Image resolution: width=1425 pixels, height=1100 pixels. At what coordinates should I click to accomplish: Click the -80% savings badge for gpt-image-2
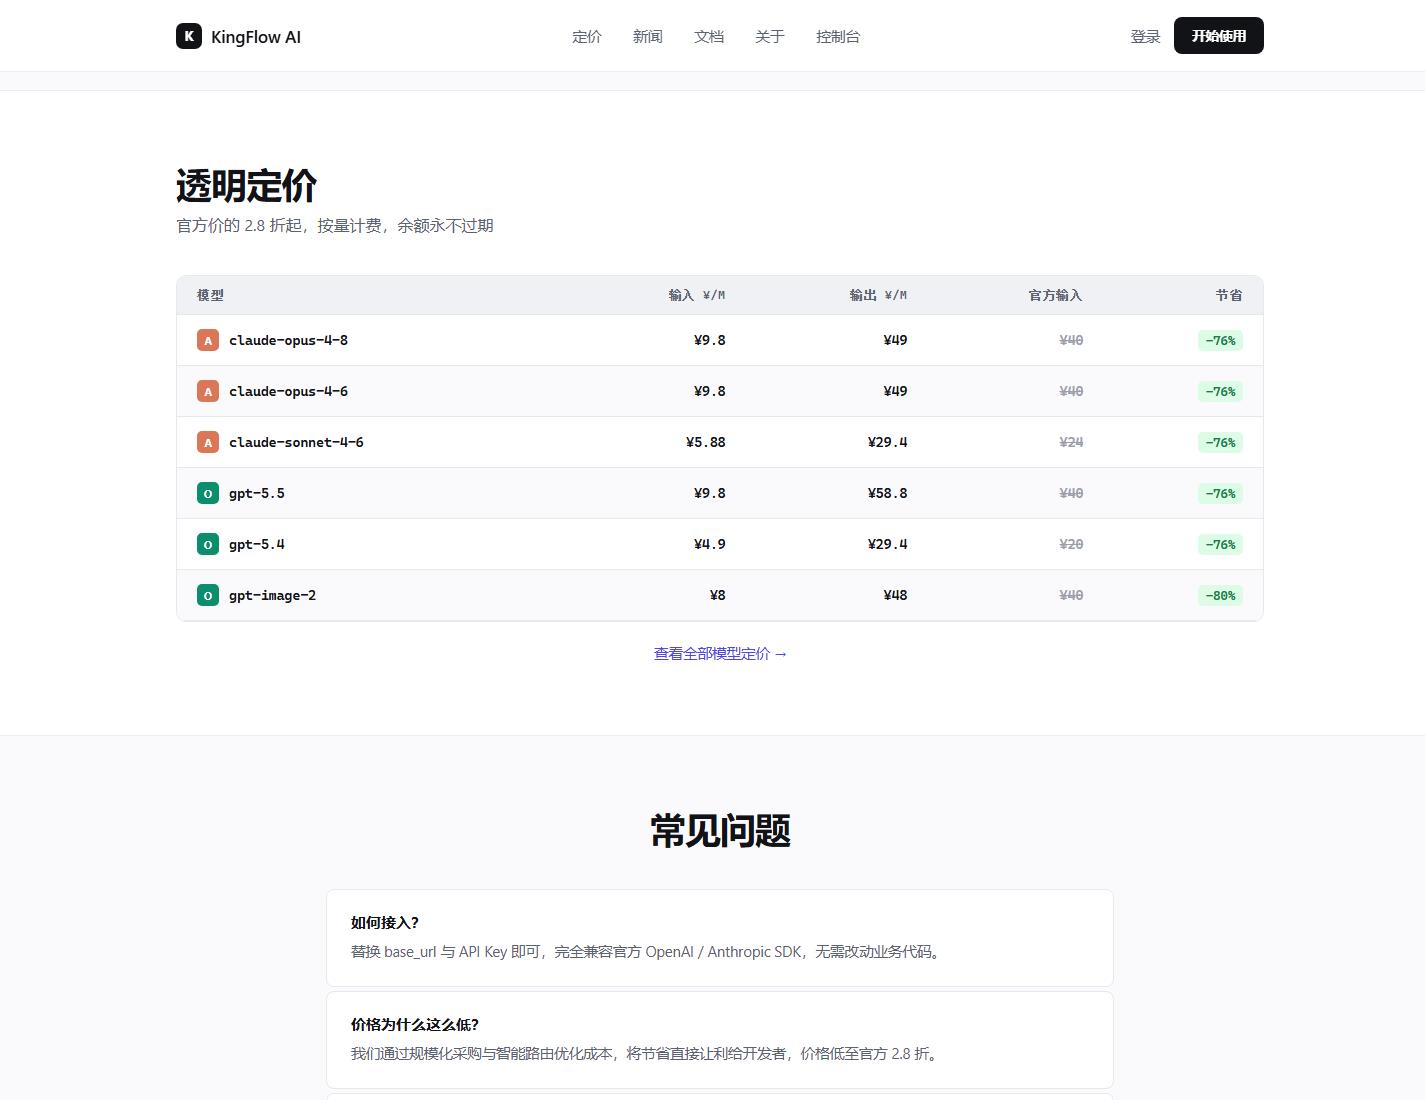click(1220, 595)
